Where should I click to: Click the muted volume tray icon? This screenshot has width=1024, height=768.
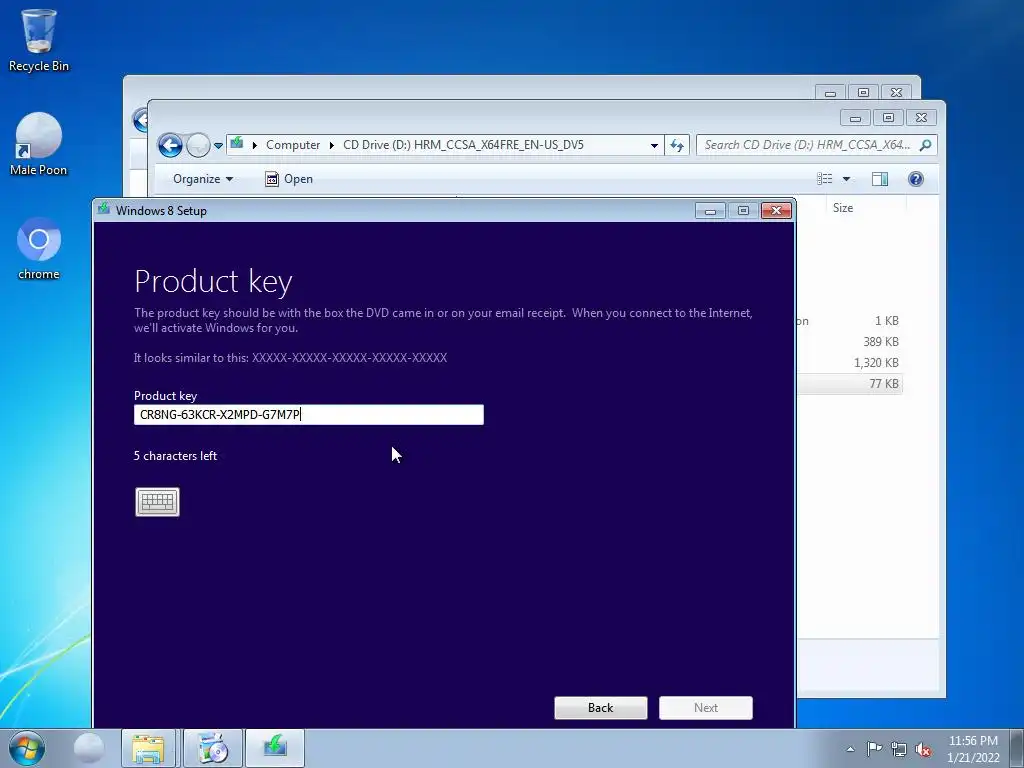tap(923, 749)
